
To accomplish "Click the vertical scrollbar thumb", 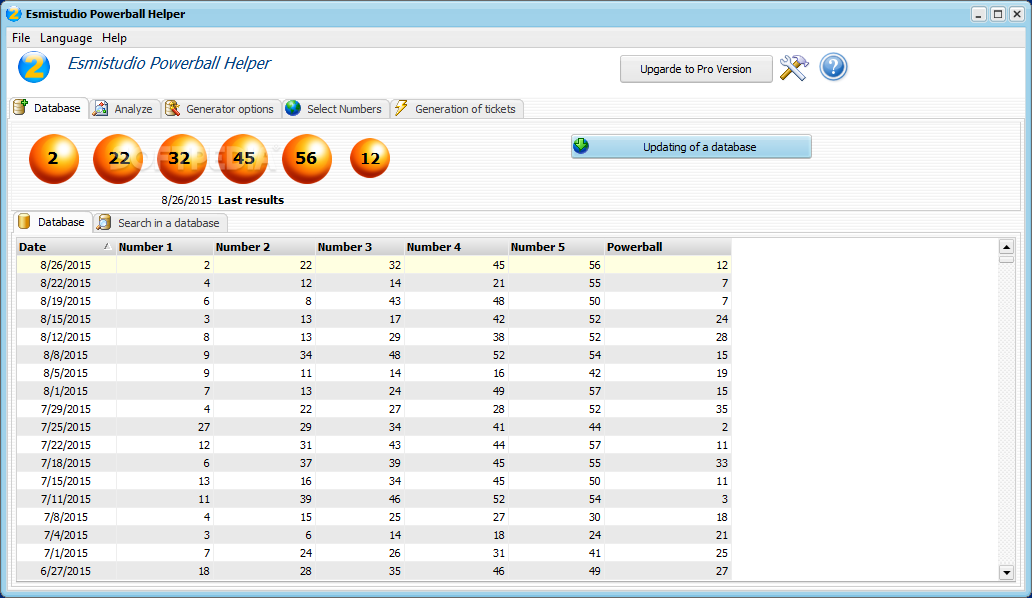I will [1006, 260].
